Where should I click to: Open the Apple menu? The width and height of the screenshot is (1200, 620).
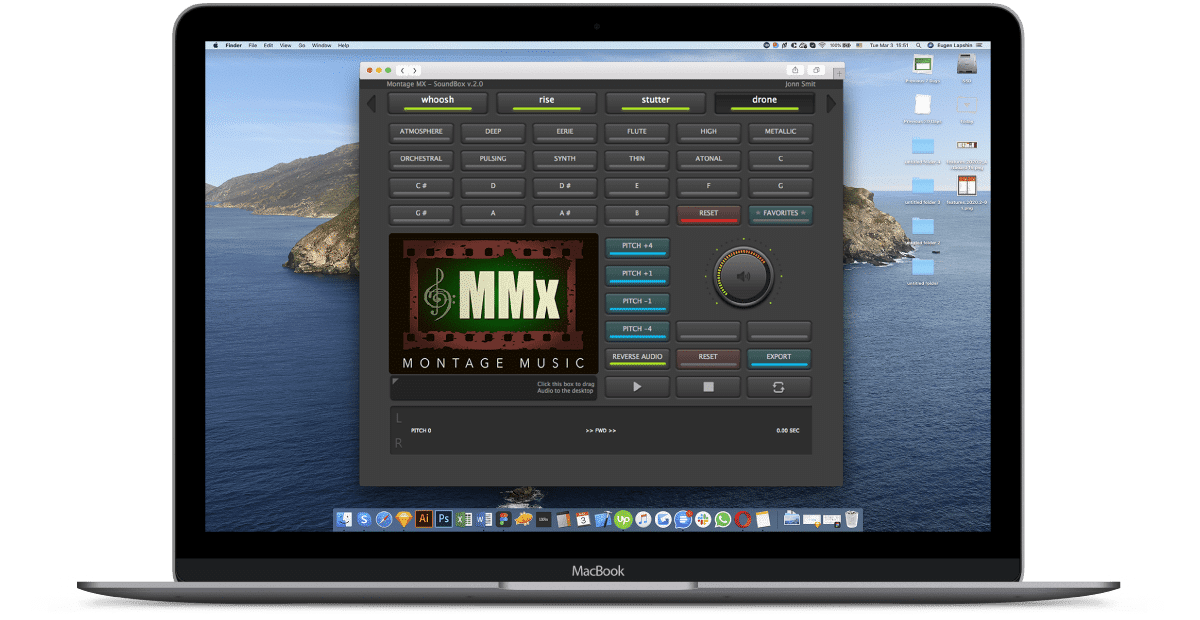[x=215, y=45]
